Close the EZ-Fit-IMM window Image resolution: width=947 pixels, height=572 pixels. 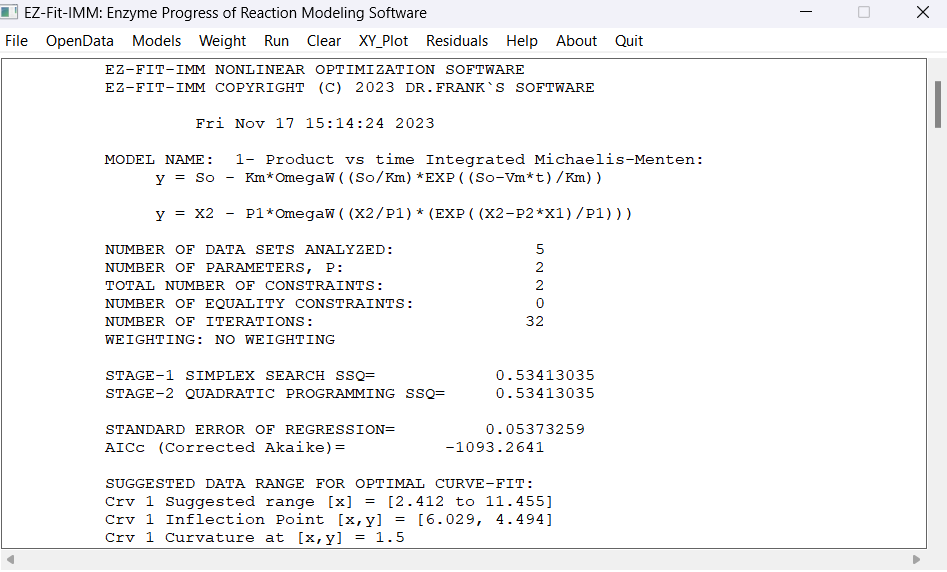coord(923,12)
